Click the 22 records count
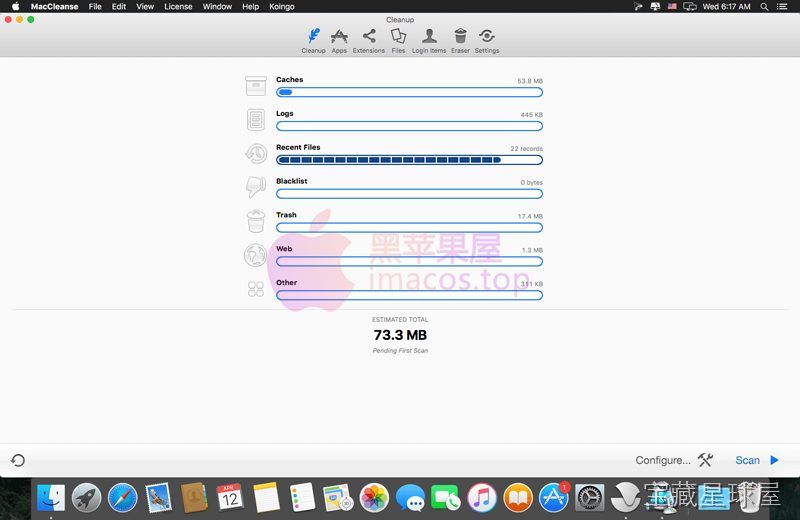Screen dimensions: 800x520 (527, 148)
